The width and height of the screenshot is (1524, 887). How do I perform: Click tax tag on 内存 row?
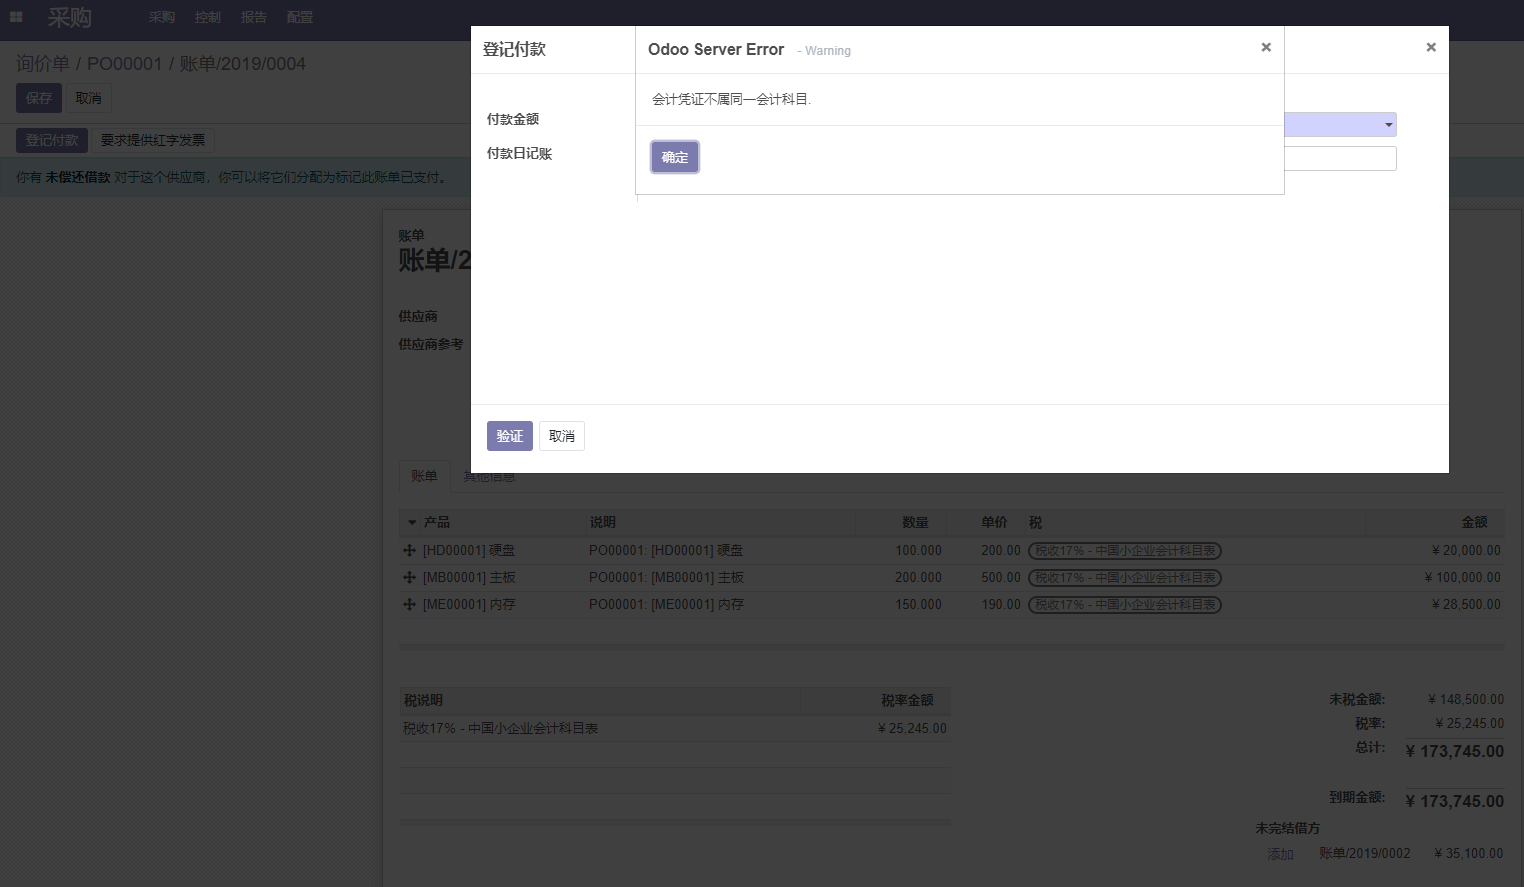1125,604
